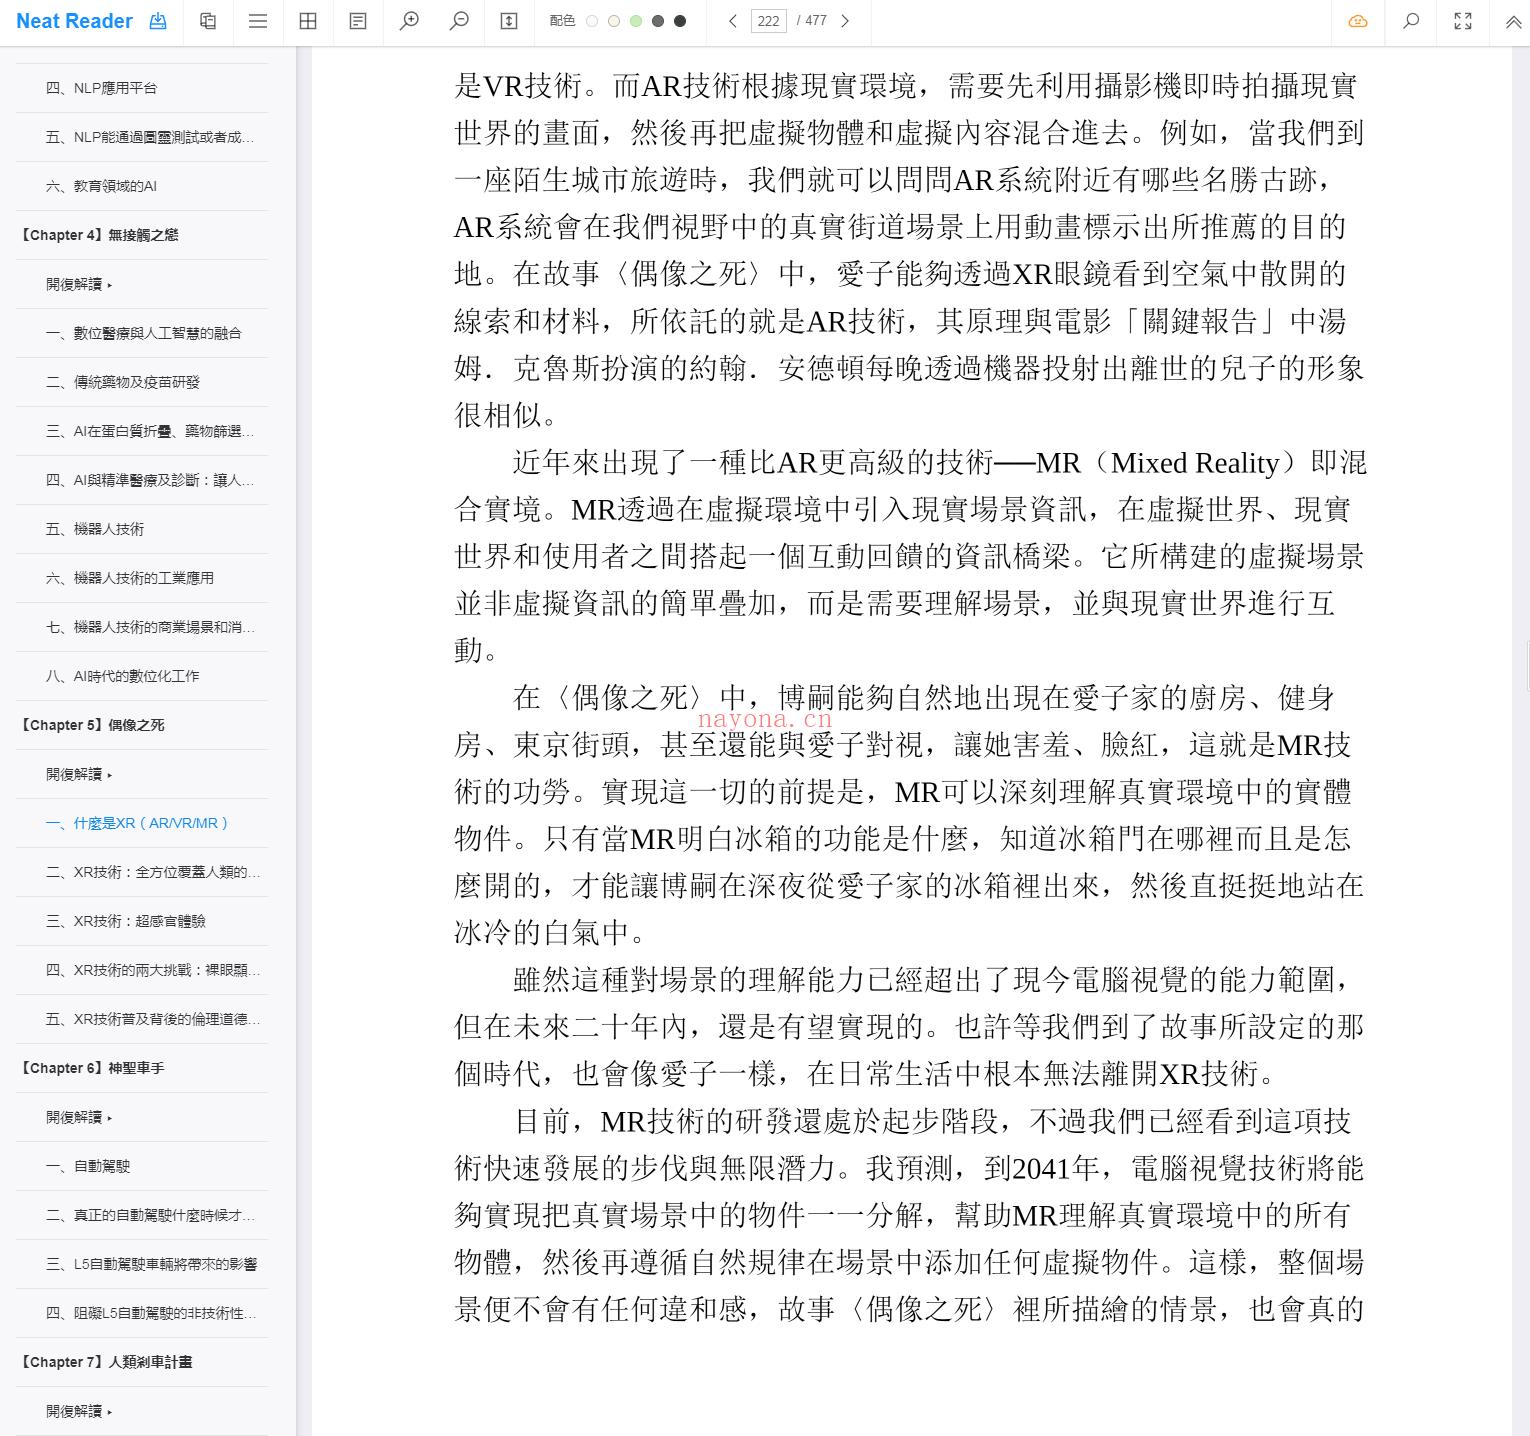Jump to 四、NLP應用平台 section
1530x1436 pixels.
click(101, 88)
